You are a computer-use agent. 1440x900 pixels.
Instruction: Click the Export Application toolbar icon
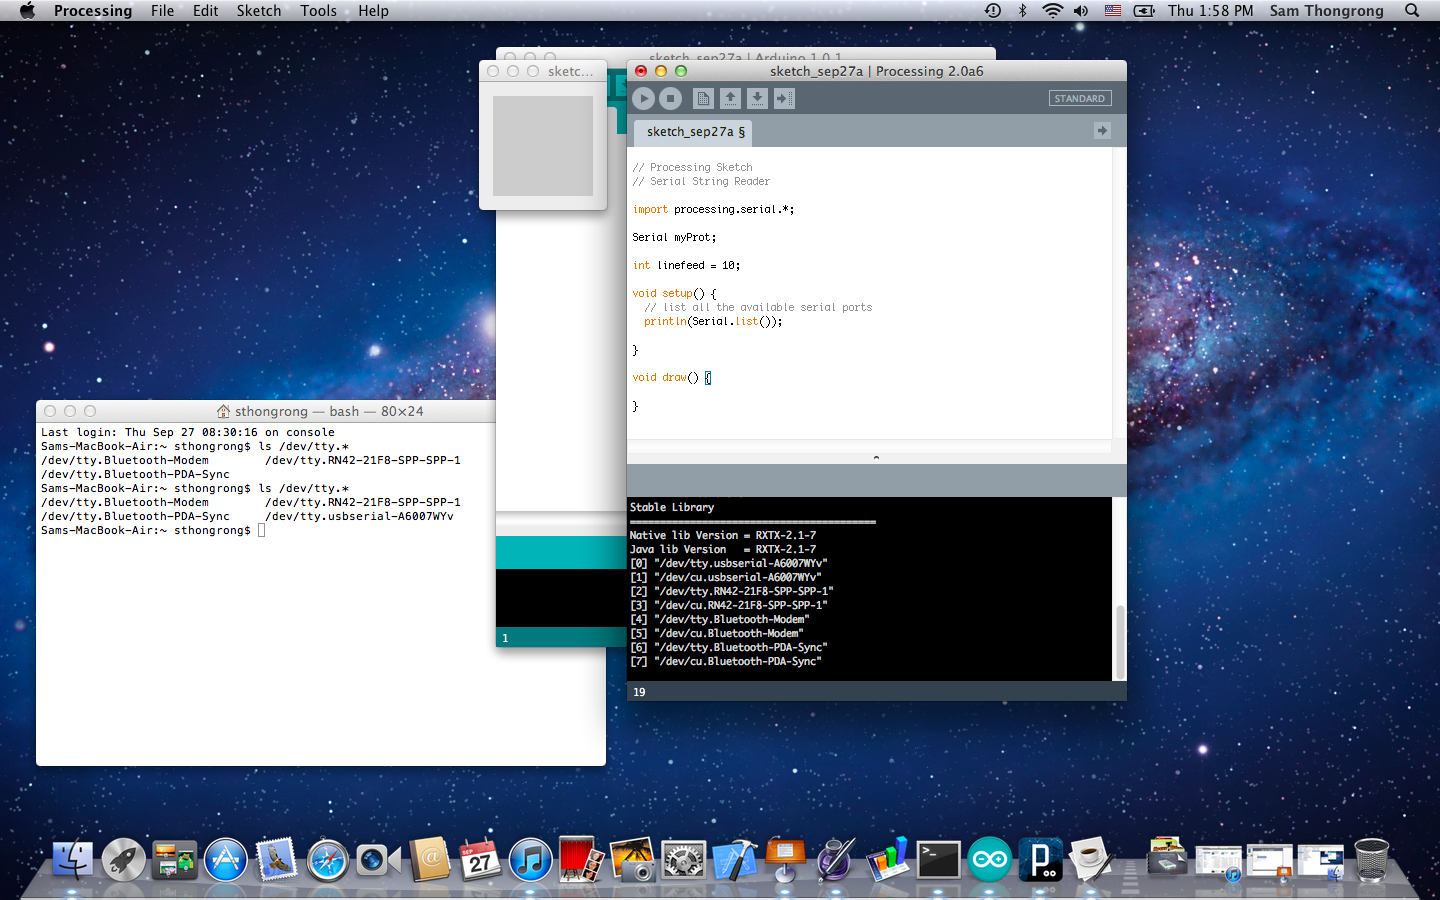784,98
